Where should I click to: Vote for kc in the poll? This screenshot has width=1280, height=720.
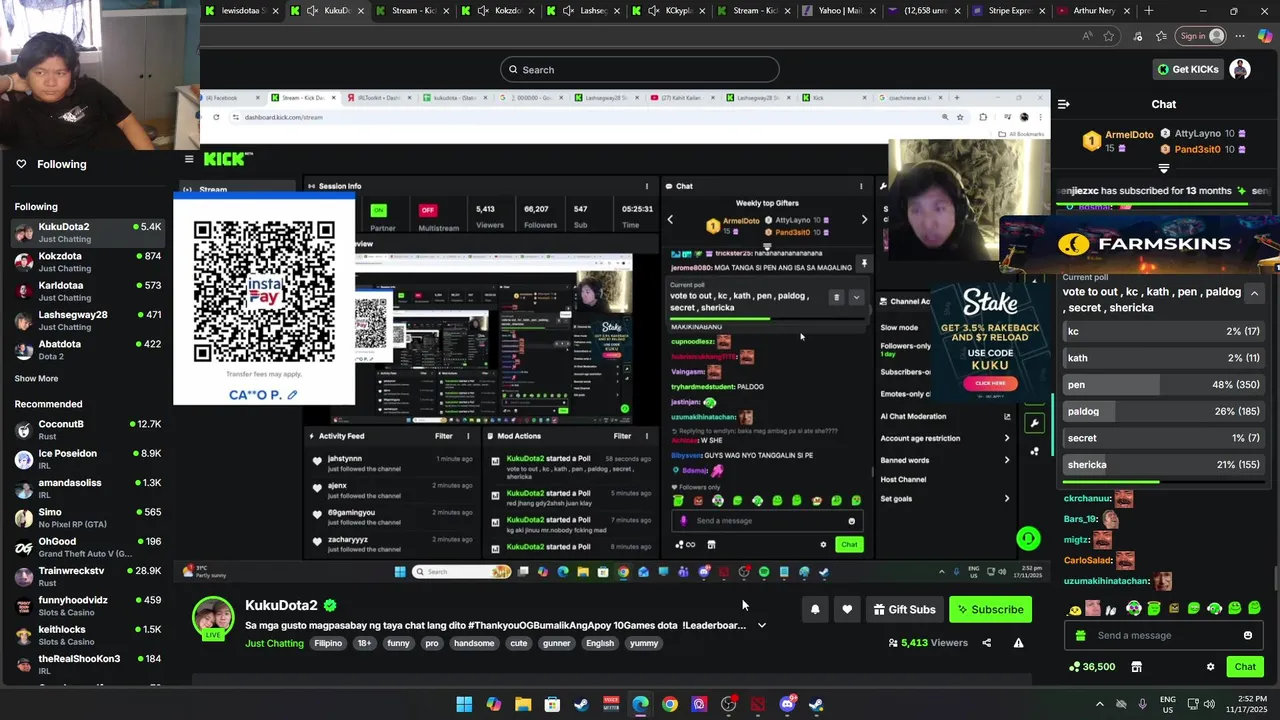[x=1164, y=331]
